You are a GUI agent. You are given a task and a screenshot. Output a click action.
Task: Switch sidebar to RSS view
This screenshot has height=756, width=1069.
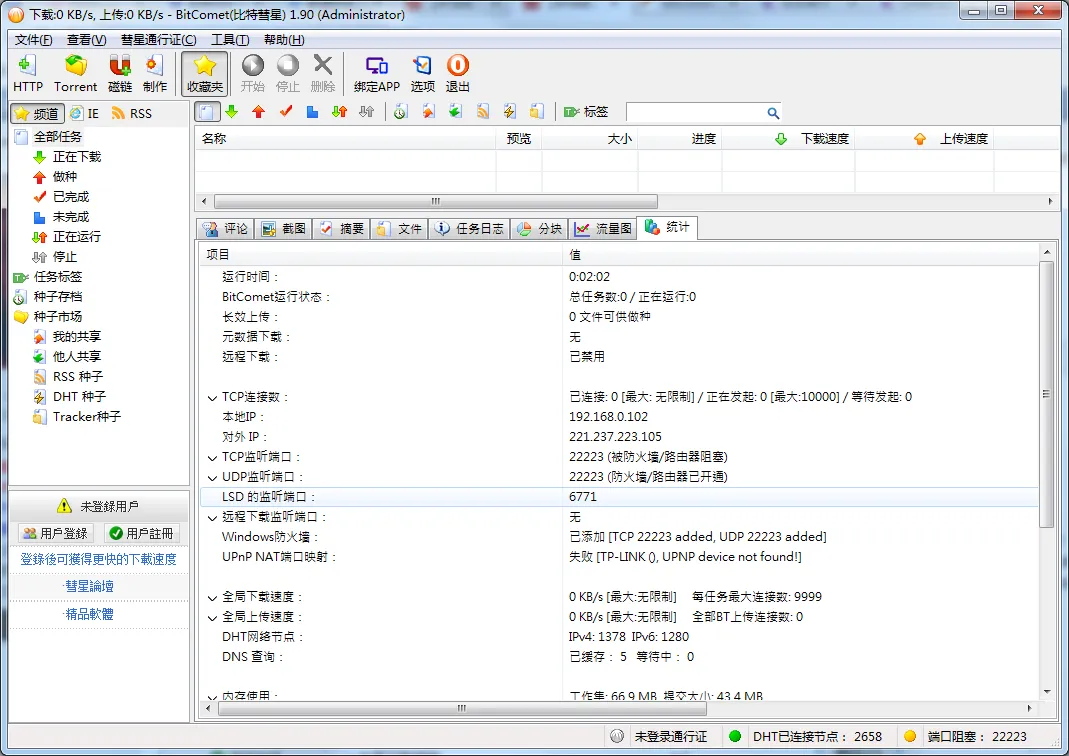(x=132, y=113)
